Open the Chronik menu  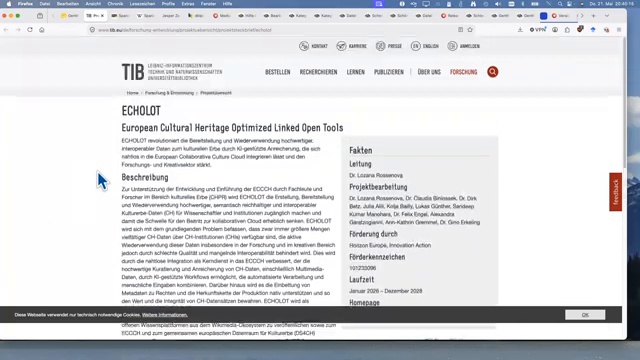[x=115, y=4]
